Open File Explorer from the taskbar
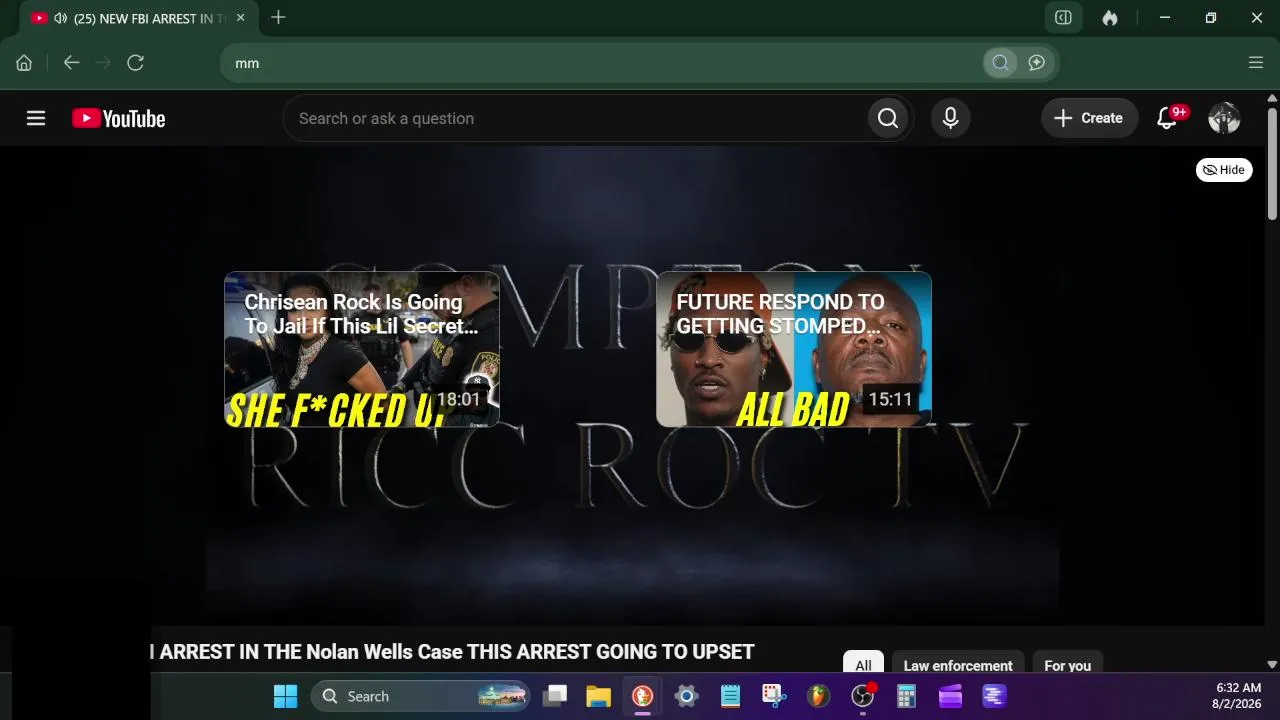The height and width of the screenshot is (720, 1280). pyautogui.click(x=598, y=696)
